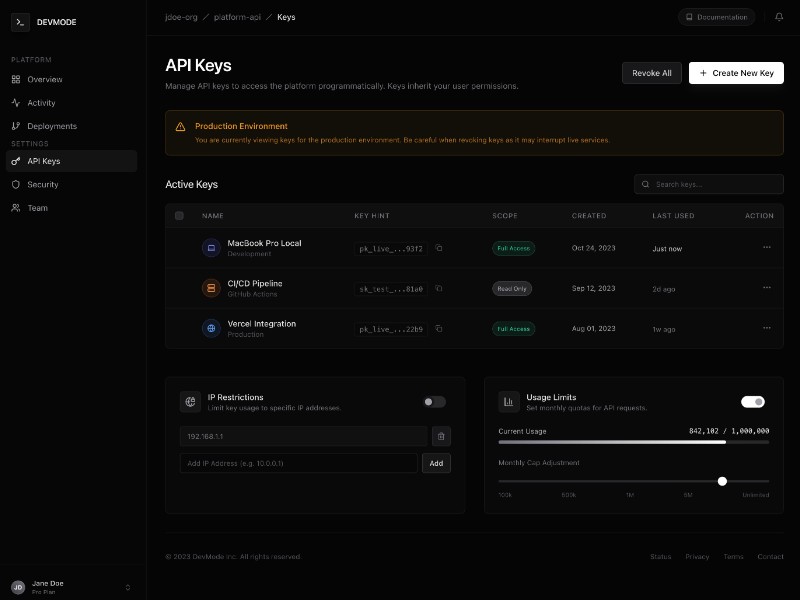Click the search keys input field
The width and height of the screenshot is (800, 600).
click(708, 184)
